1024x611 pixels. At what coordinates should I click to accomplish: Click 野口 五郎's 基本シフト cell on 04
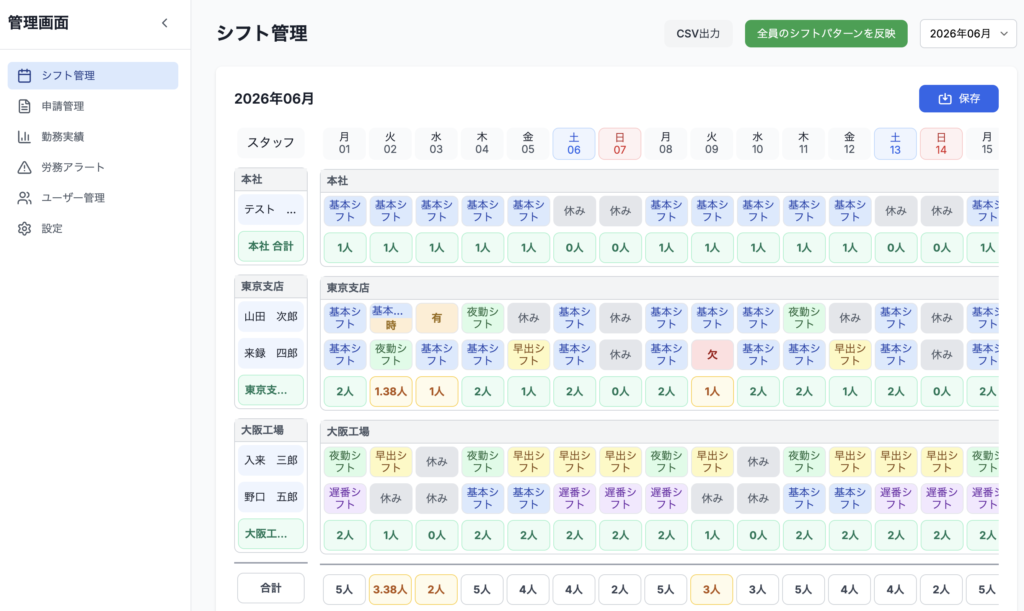tap(482, 498)
